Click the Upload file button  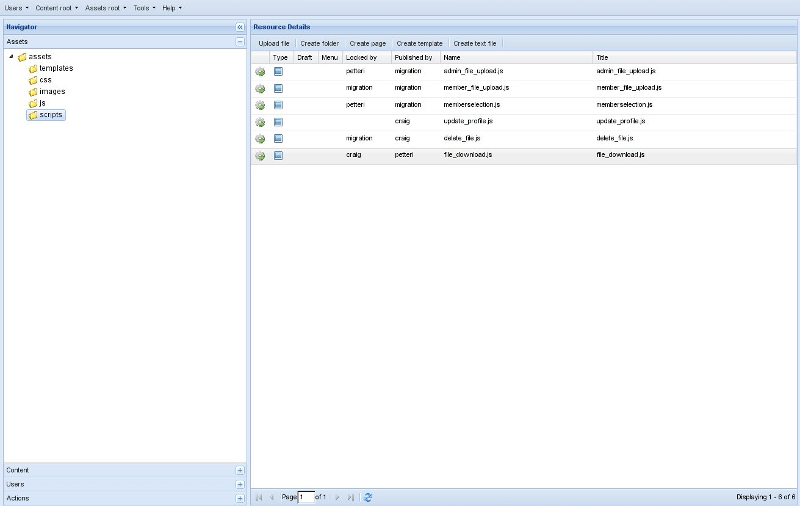coord(274,44)
